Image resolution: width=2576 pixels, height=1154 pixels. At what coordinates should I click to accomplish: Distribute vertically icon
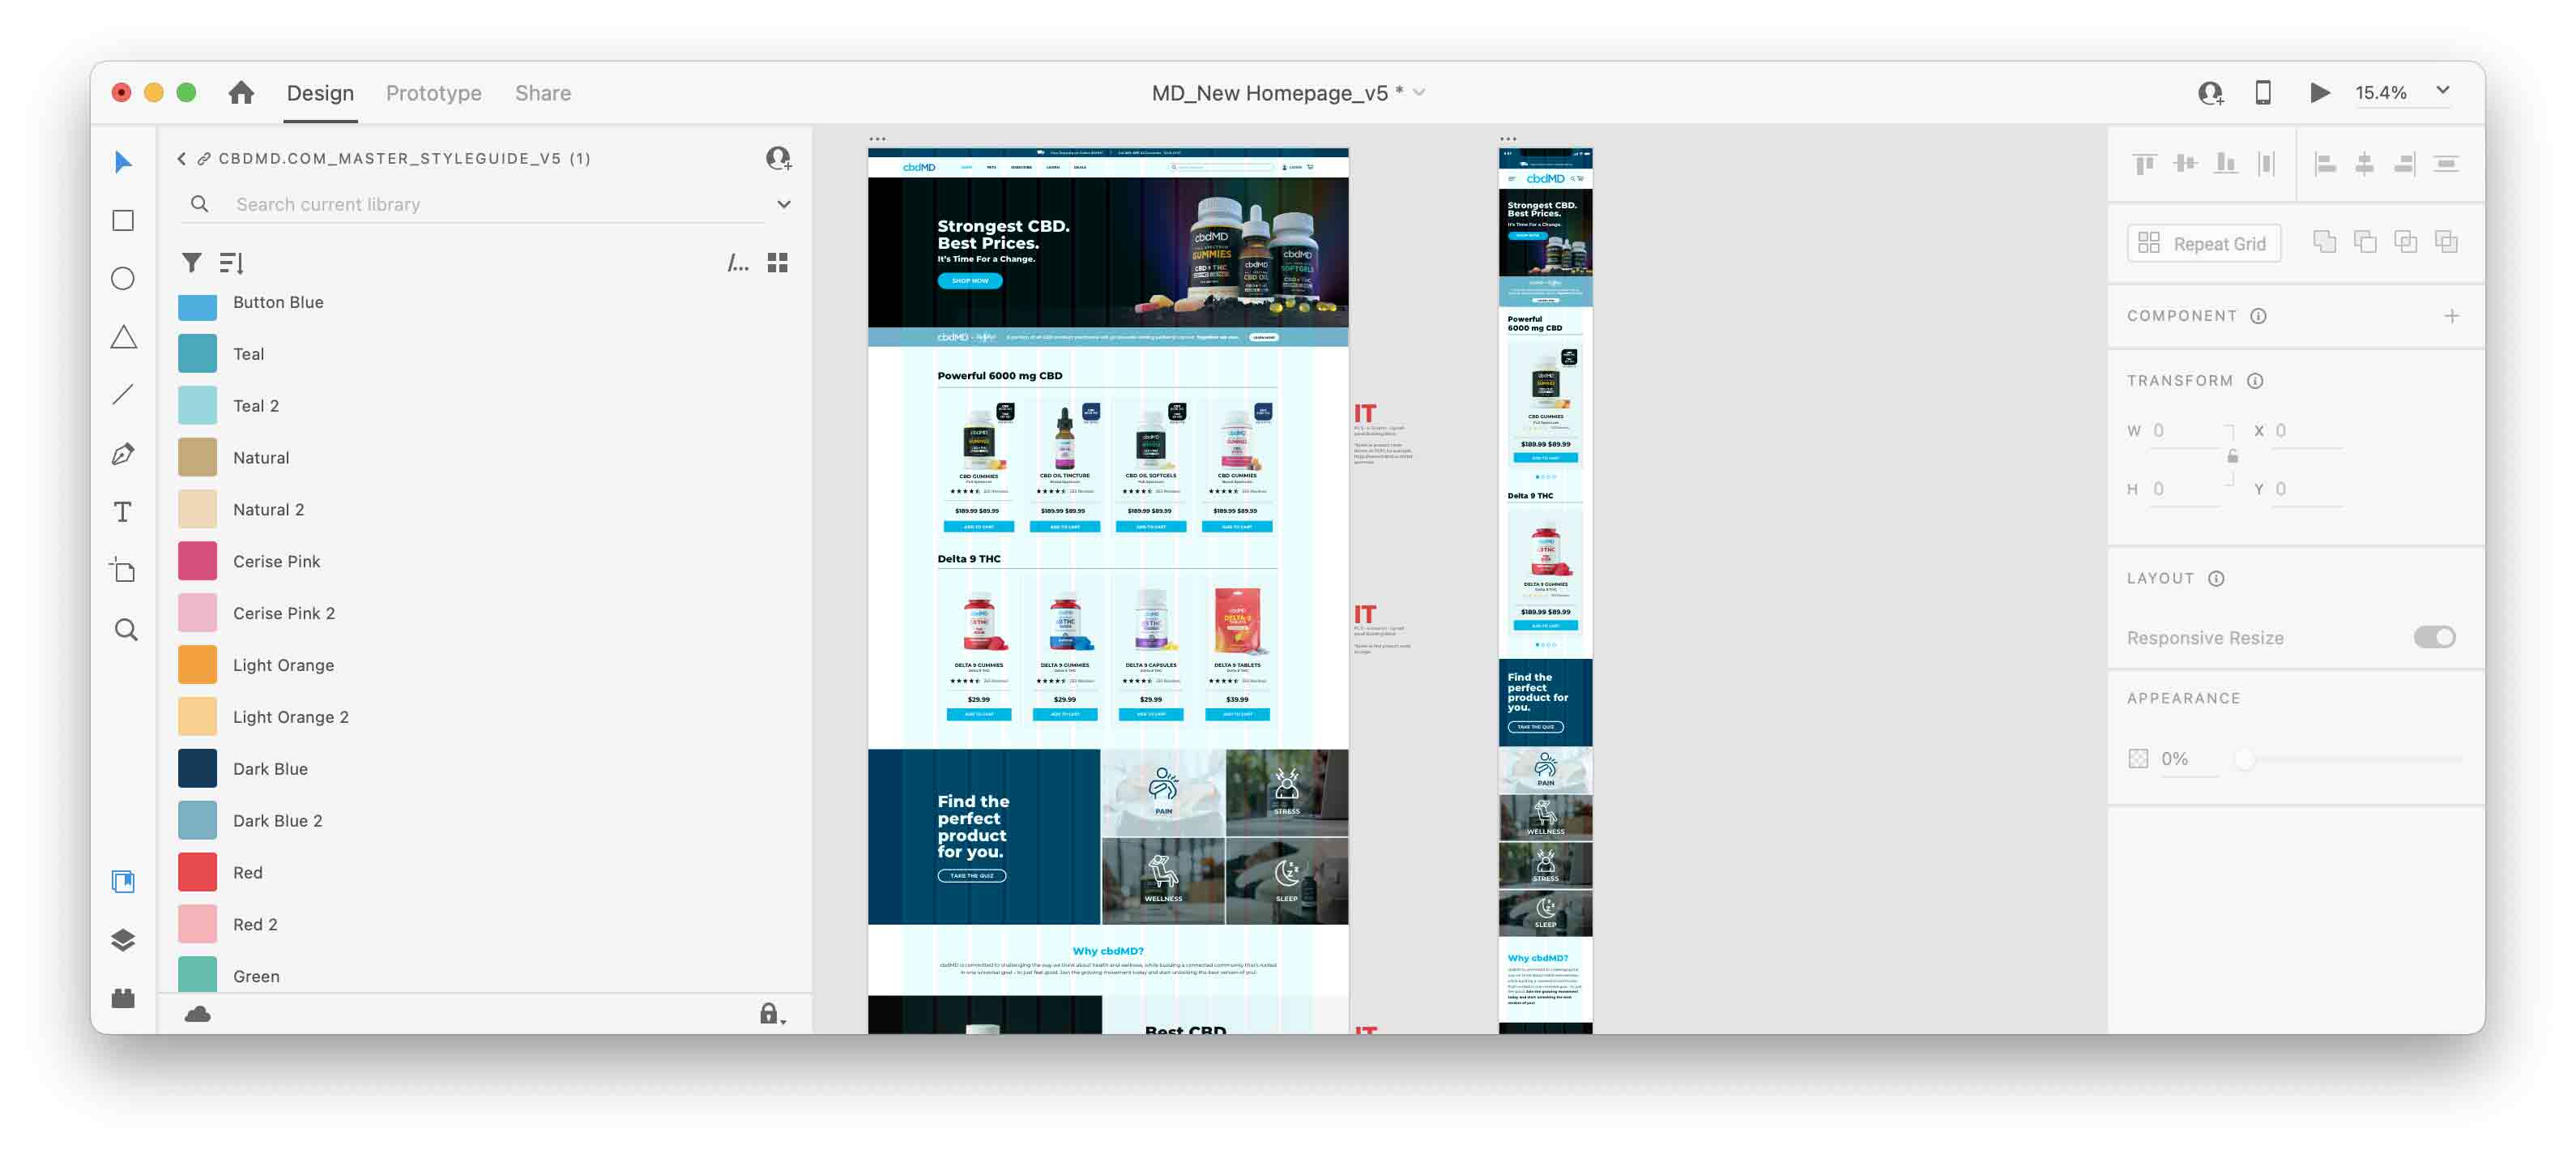(x=2446, y=164)
